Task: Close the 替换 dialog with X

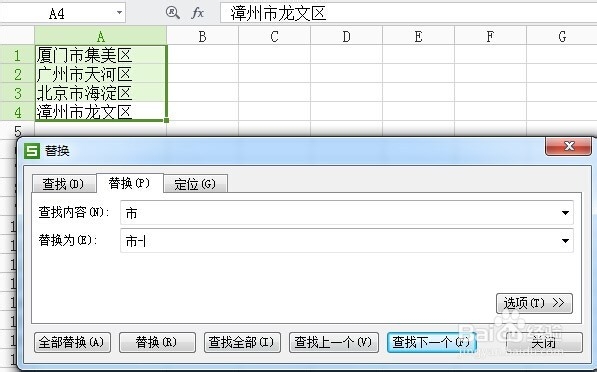Action: pyautogui.click(x=568, y=146)
